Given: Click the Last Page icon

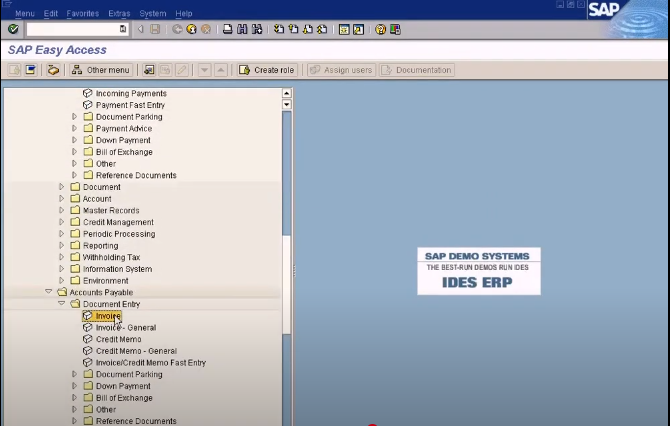Looking at the screenshot, I should point(322,29).
